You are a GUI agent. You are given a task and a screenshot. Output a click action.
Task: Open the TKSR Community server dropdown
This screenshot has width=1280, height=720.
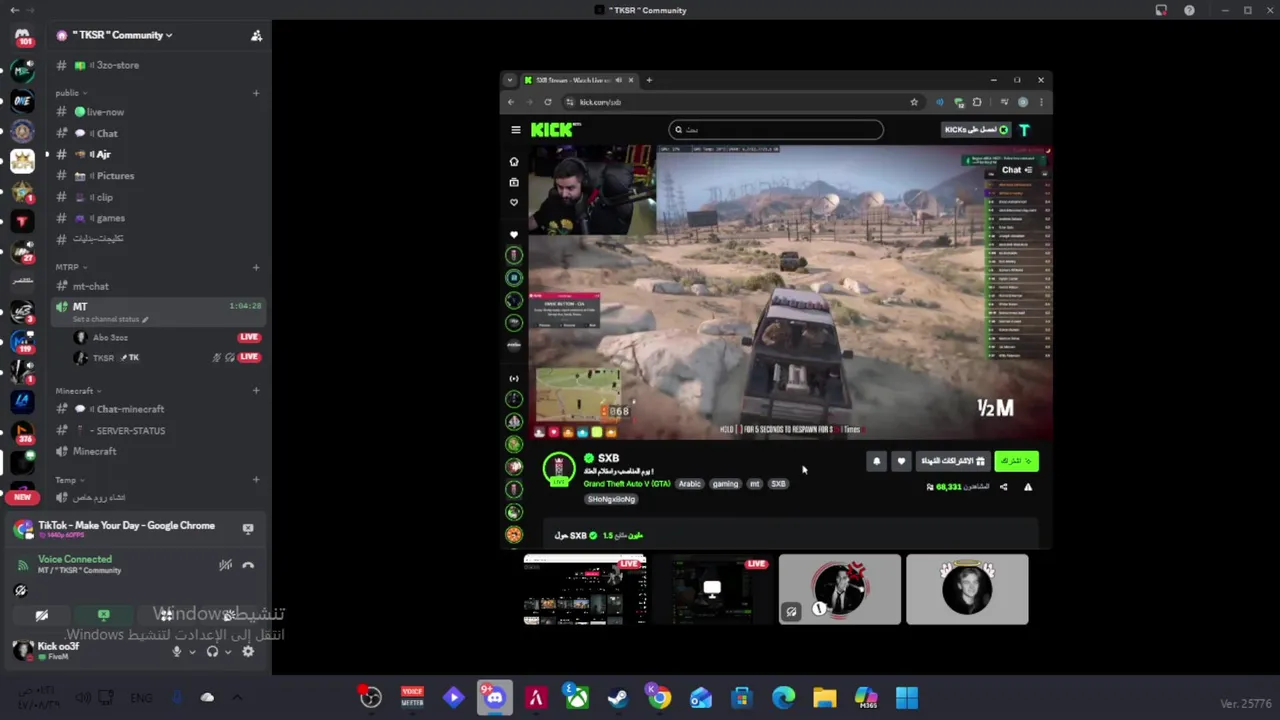(121, 35)
